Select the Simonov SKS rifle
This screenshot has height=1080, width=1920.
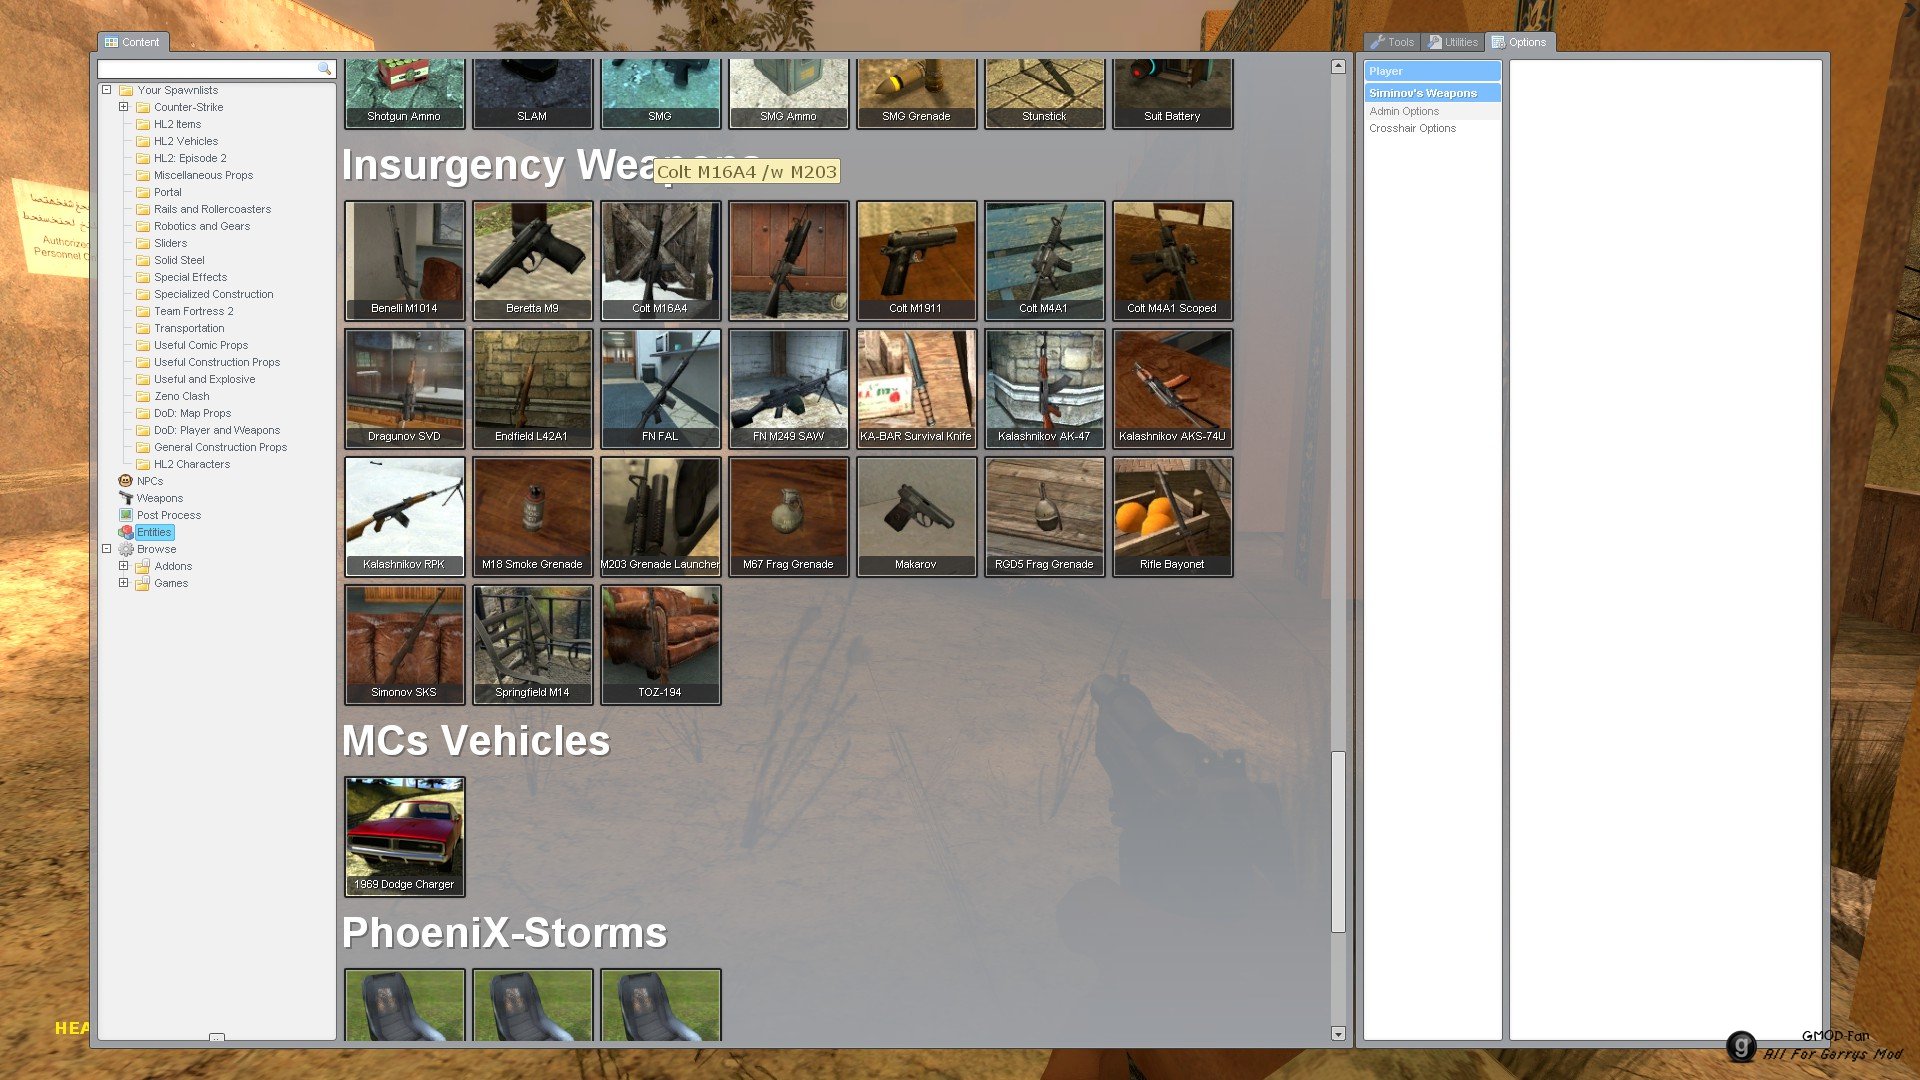click(x=404, y=644)
